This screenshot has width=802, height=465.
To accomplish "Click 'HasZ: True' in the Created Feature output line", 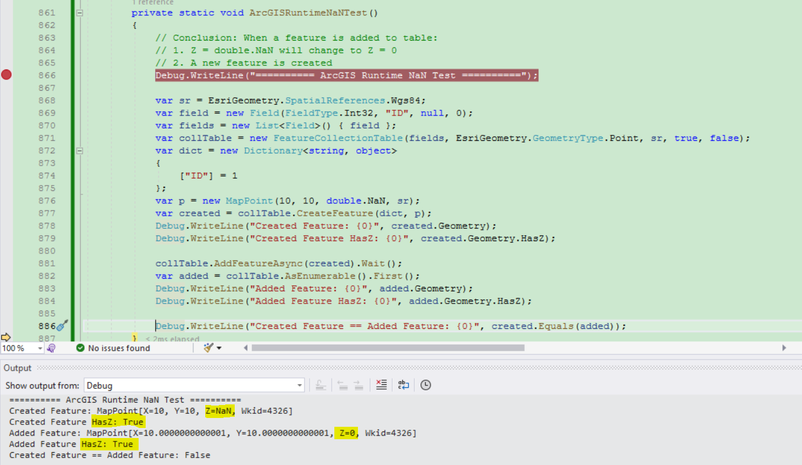I will (x=118, y=422).
